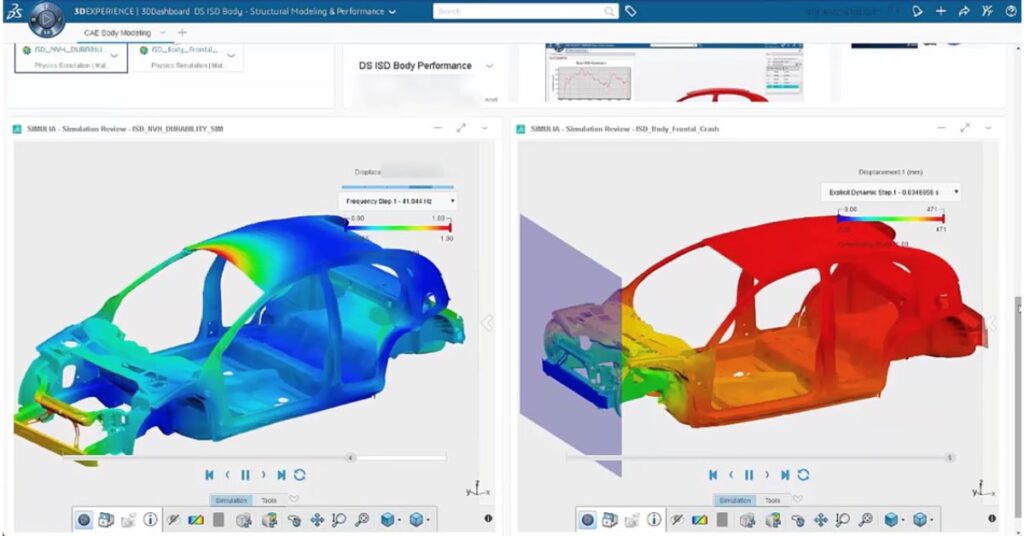Click the search magnifier icon

pos(609,11)
